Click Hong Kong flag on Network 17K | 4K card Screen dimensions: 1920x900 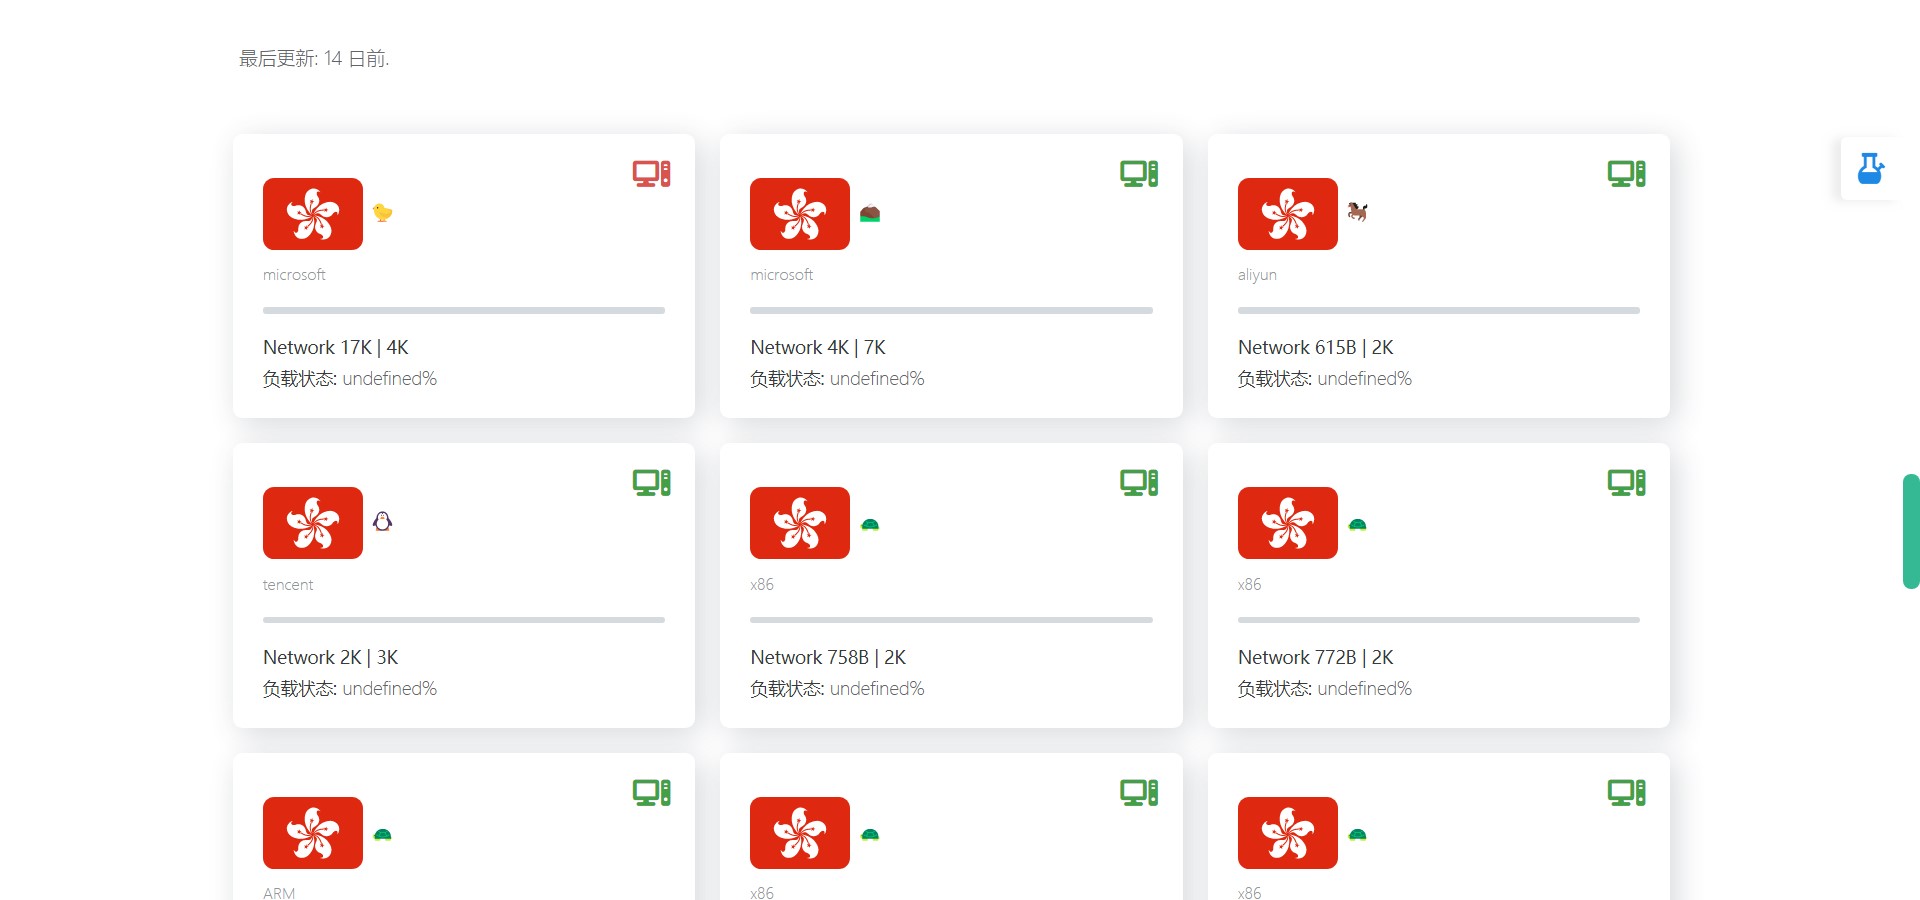point(313,214)
